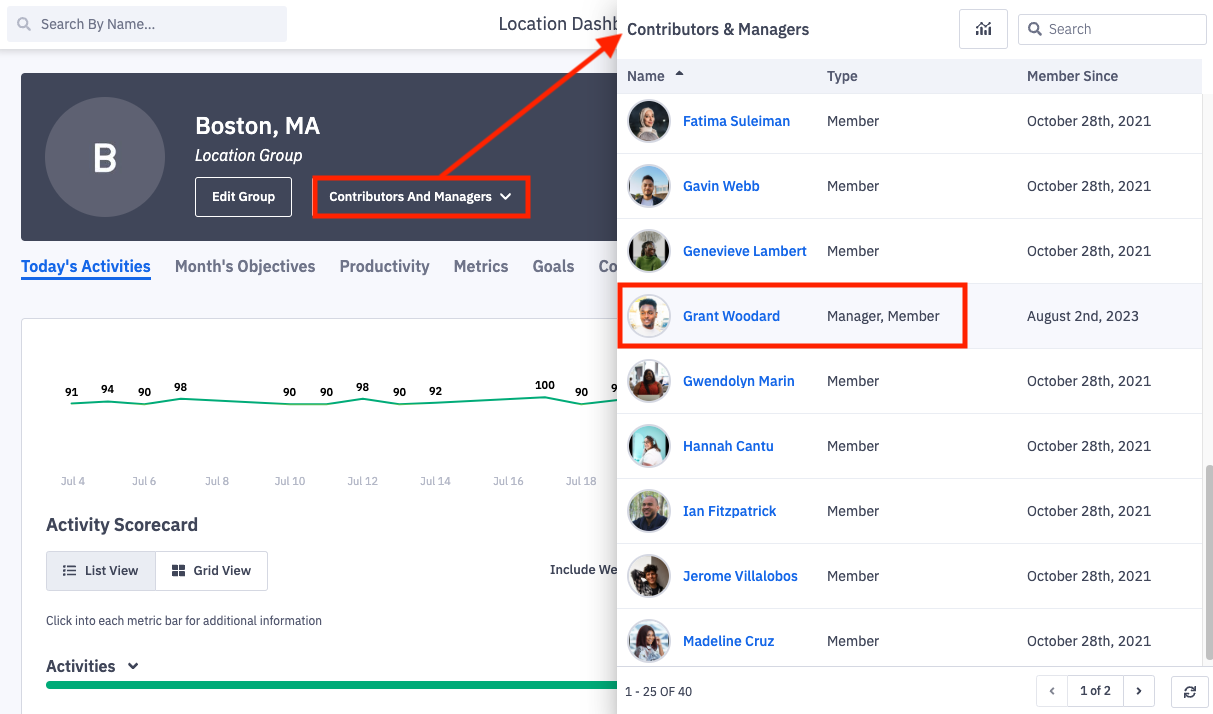Click the 'August 2nd, 2023' date cell

click(1083, 316)
